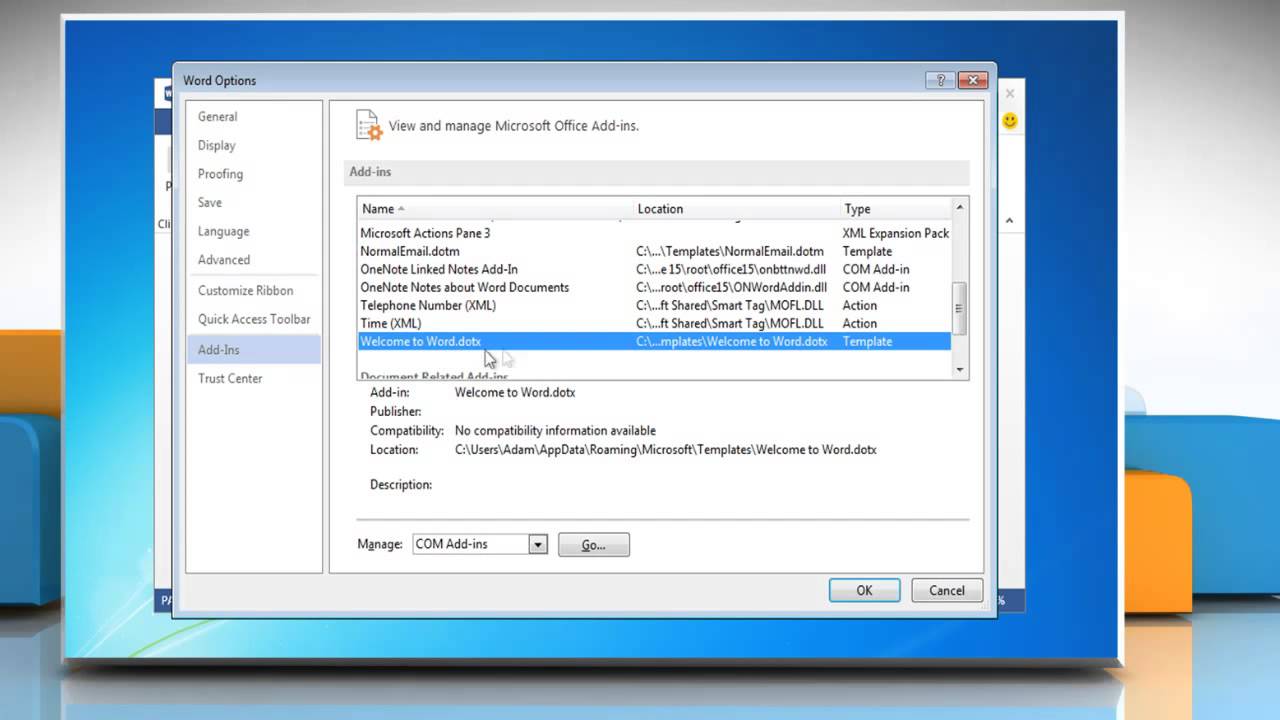Screen dimensions: 1280x720
Task: Click the Add-ins gear page icon
Action: tap(369, 125)
